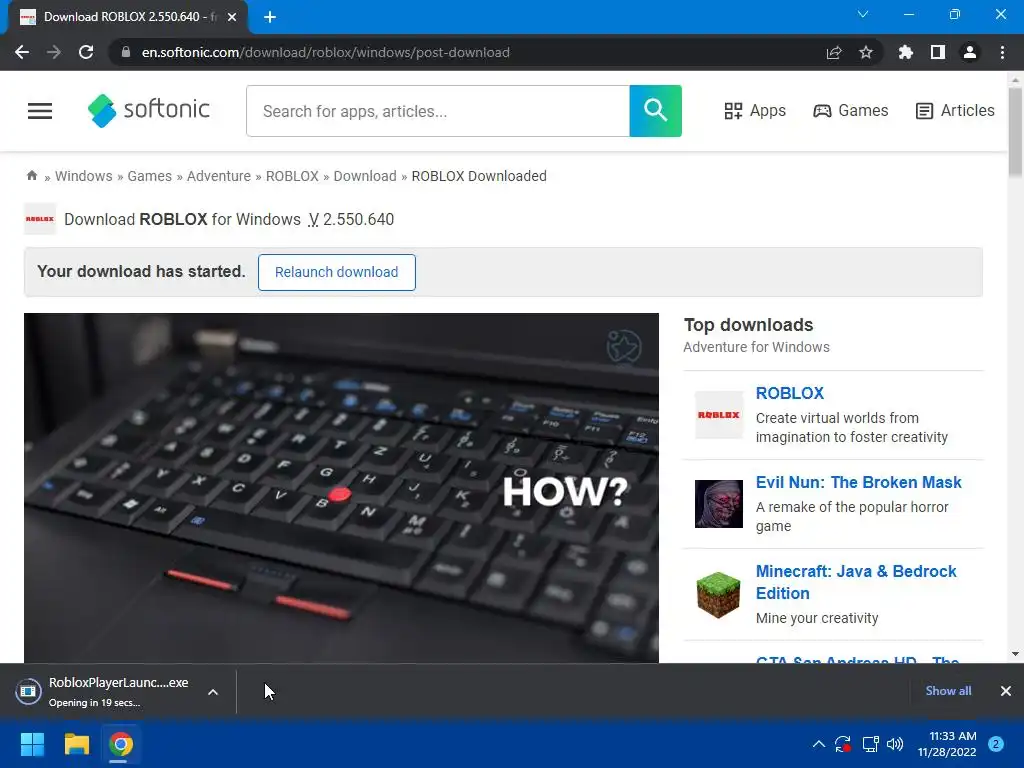Click the keyboard video thumbnail
This screenshot has width=1024, height=768.
click(341, 488)
